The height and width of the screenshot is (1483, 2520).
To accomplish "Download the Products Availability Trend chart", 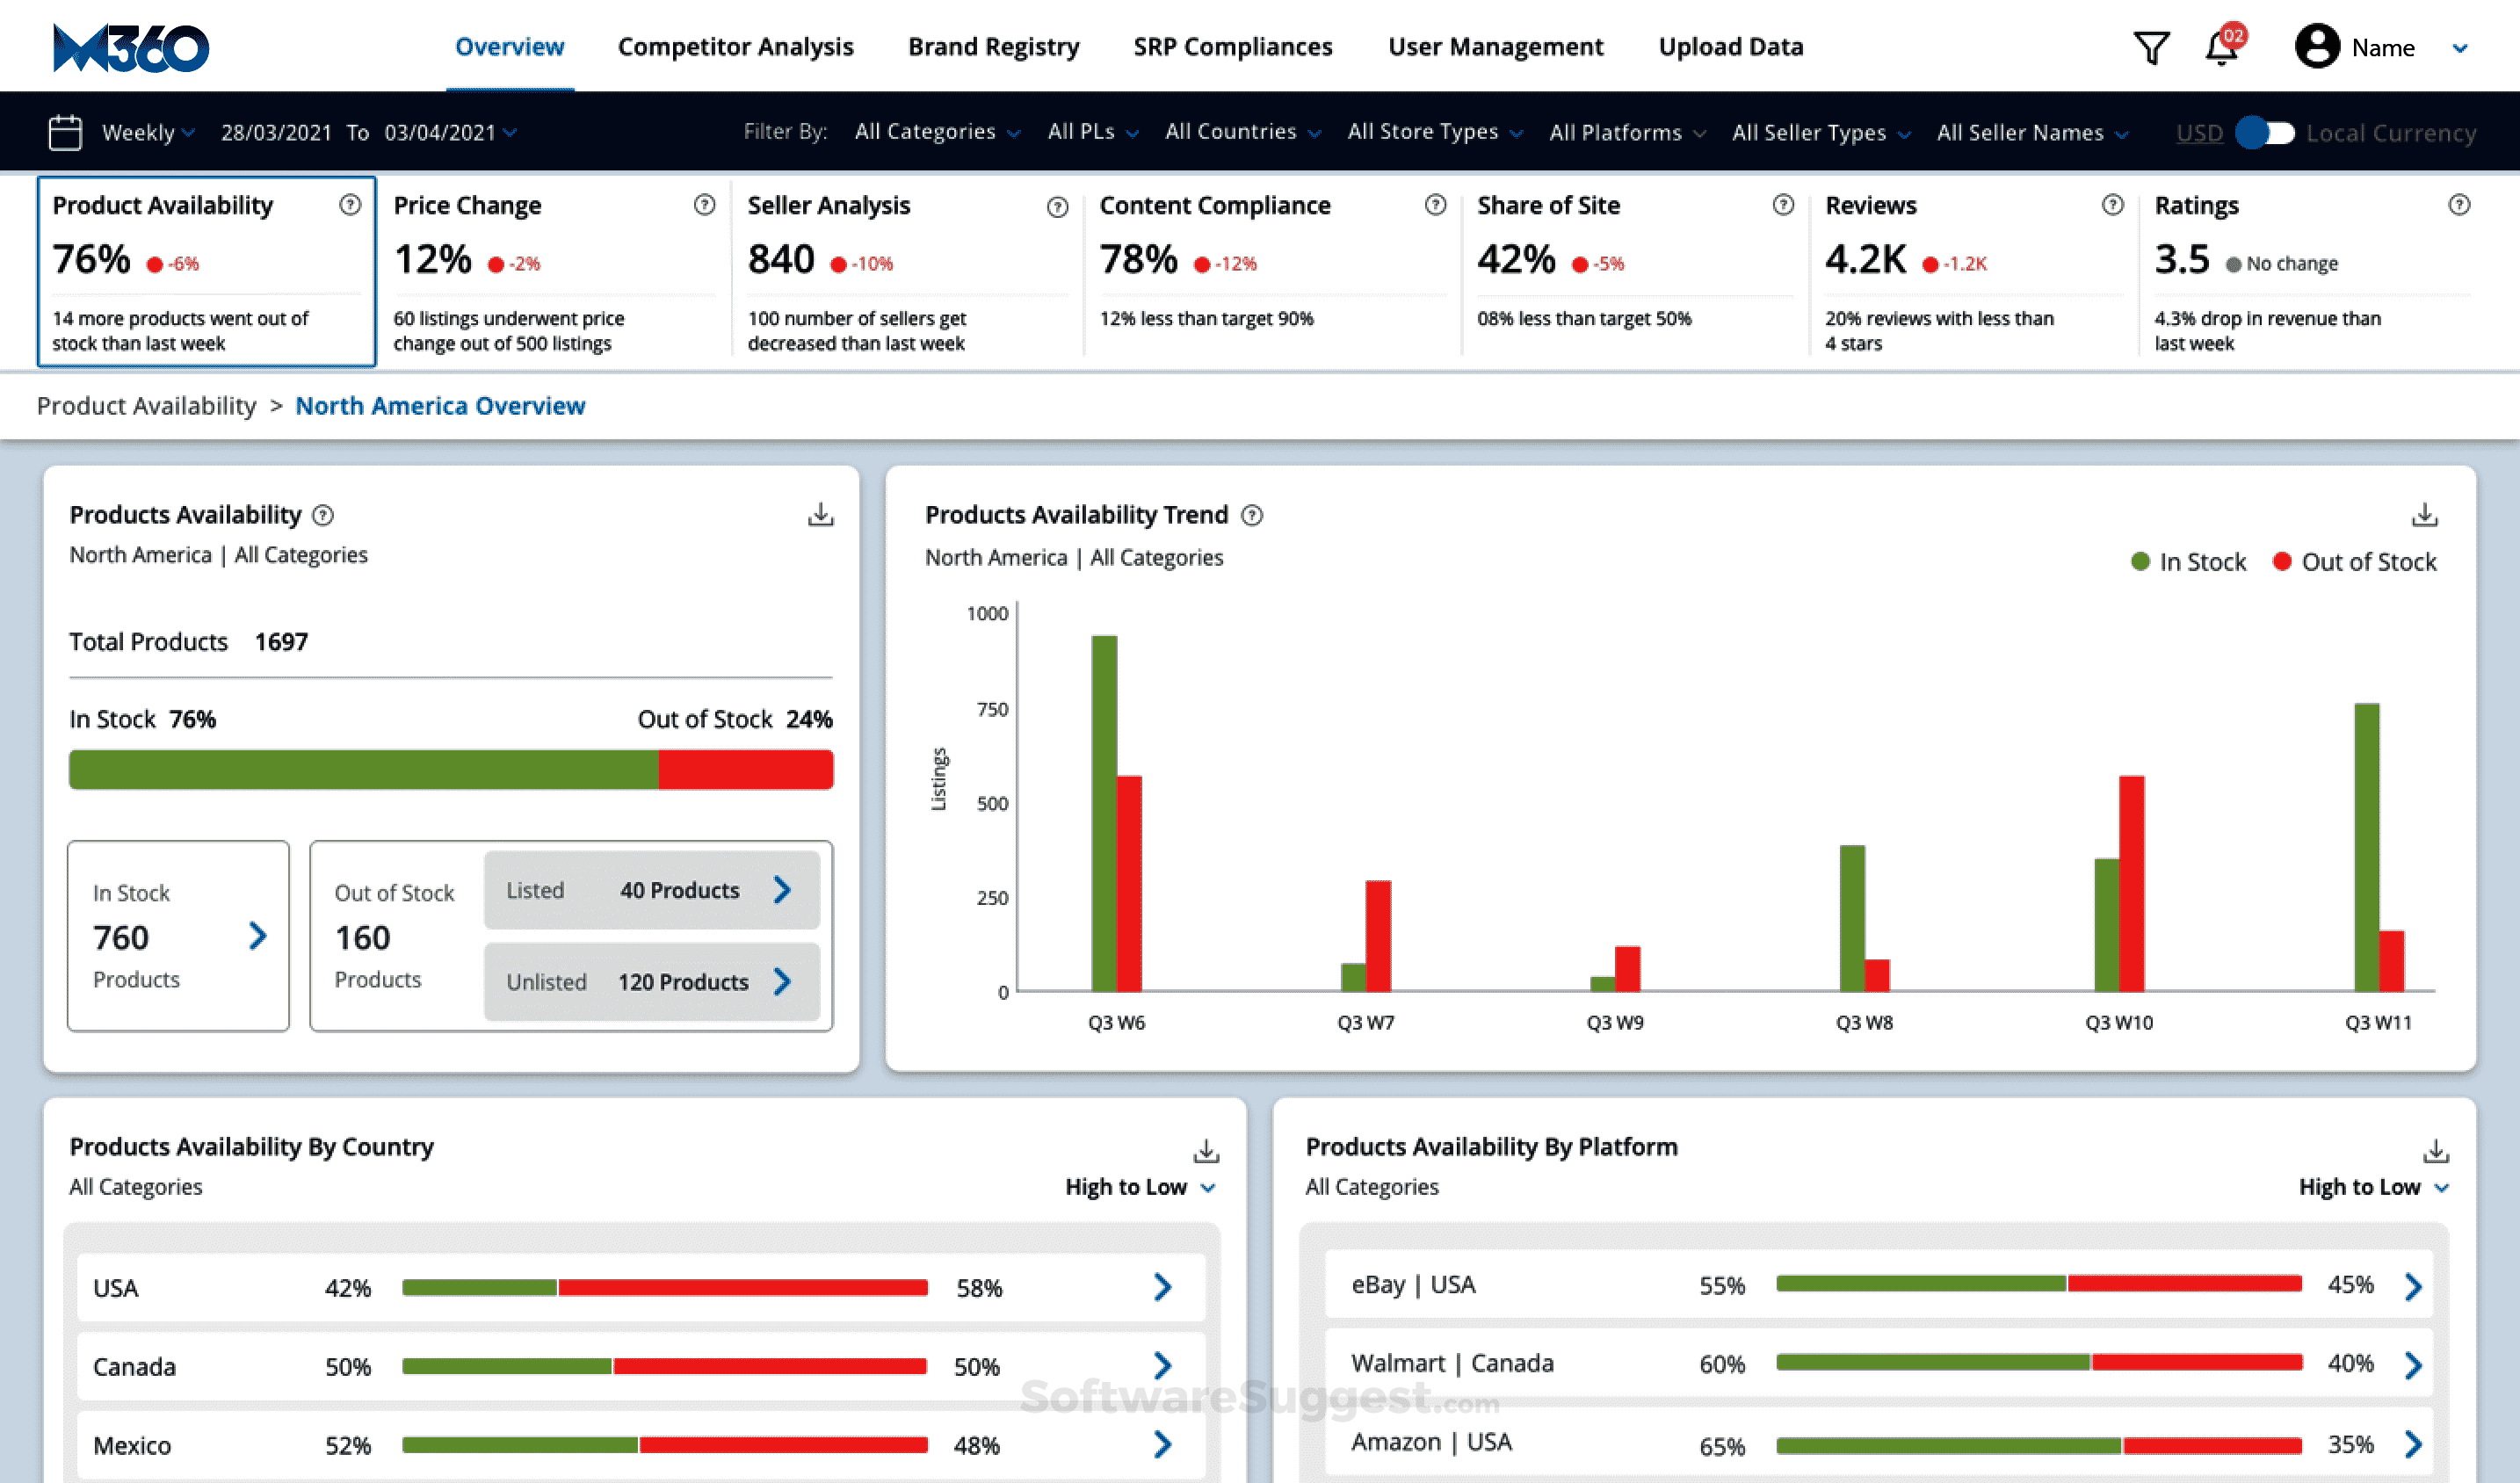I will 2424,513.
